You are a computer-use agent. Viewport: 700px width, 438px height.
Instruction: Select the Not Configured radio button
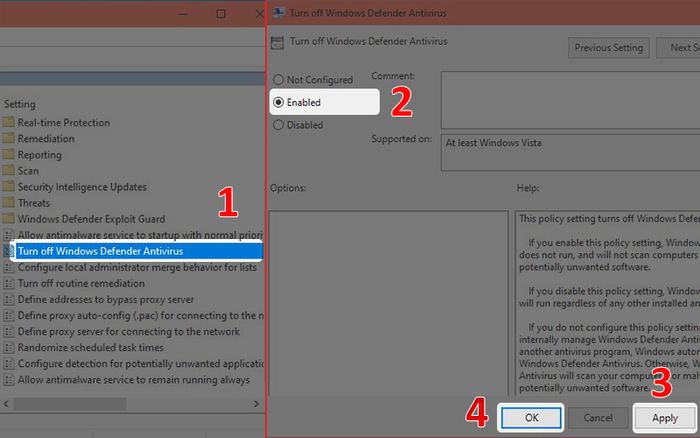coord(278,79)
